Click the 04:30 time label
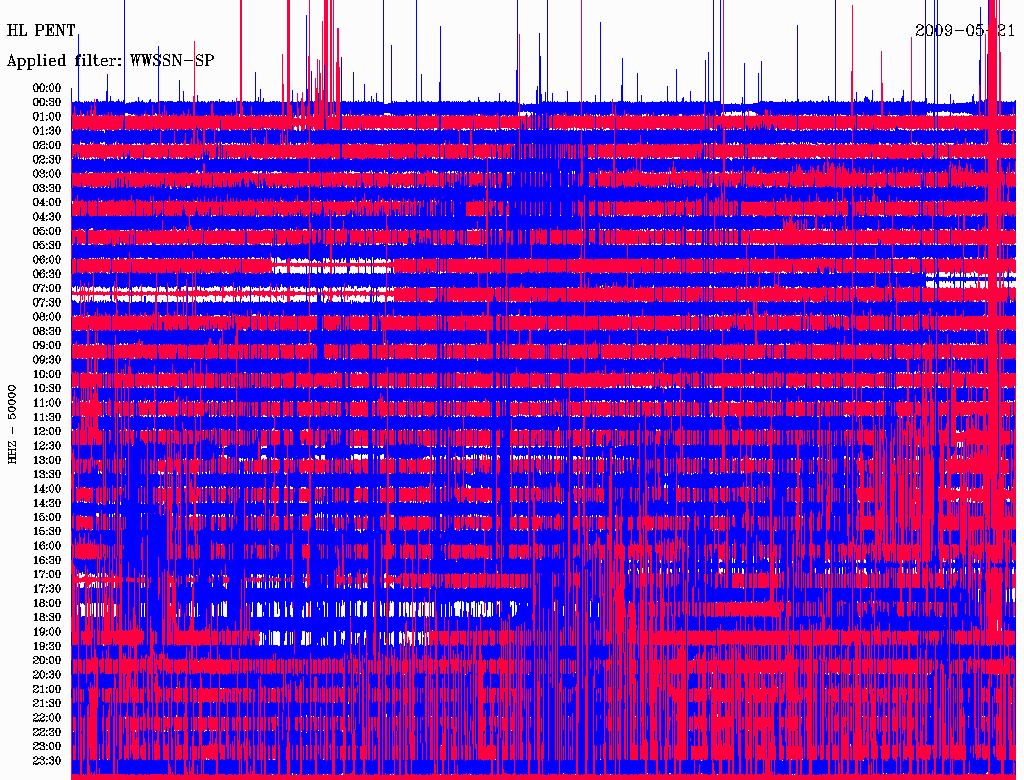This screenshot has height=780, width=1024. pyautogui.click(x=47, y=217)
